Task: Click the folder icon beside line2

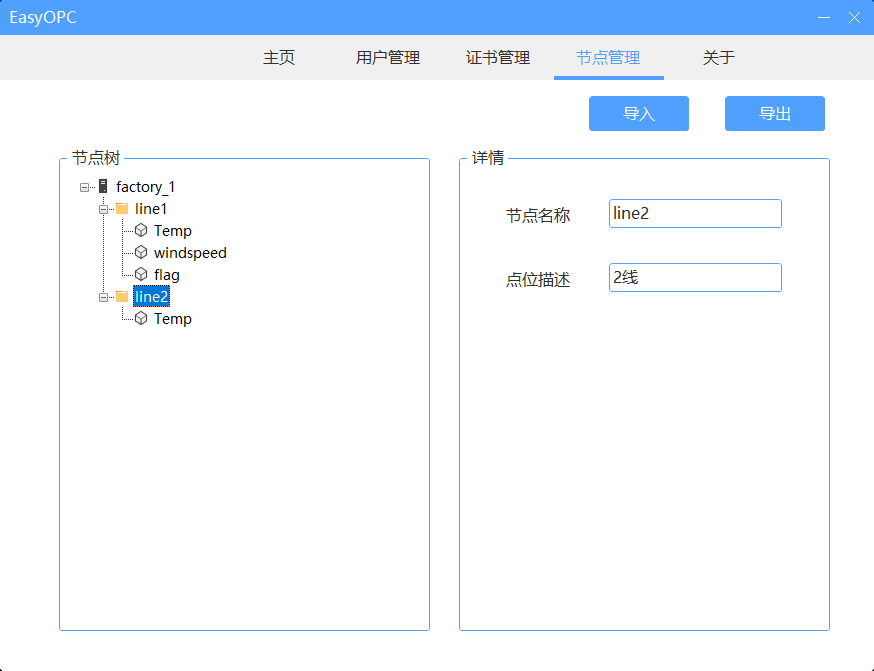Action: coord(121,296)
